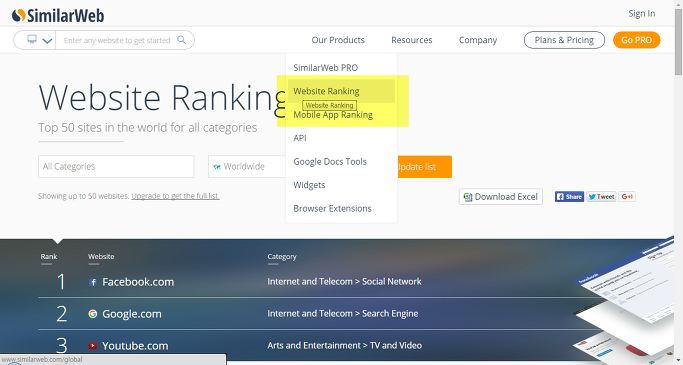Select API in products dropdown
This screenshot has width=683, height=365.
pyautogui.click(x=300, y=138)
